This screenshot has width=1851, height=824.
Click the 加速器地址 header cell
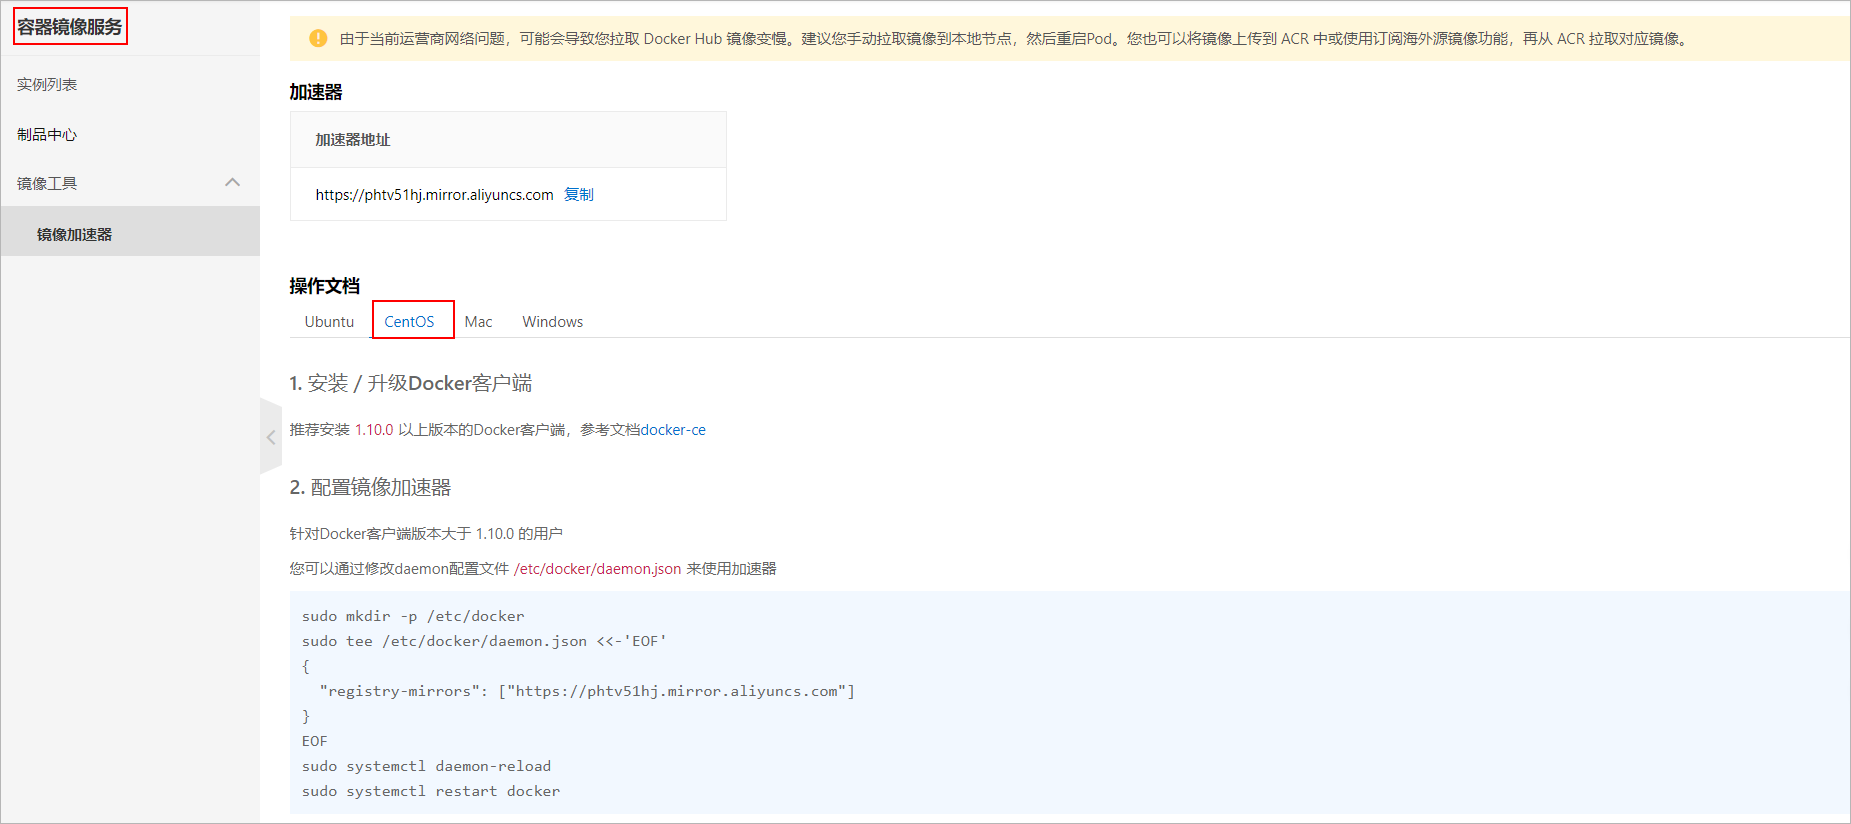[x=508, y=140]
